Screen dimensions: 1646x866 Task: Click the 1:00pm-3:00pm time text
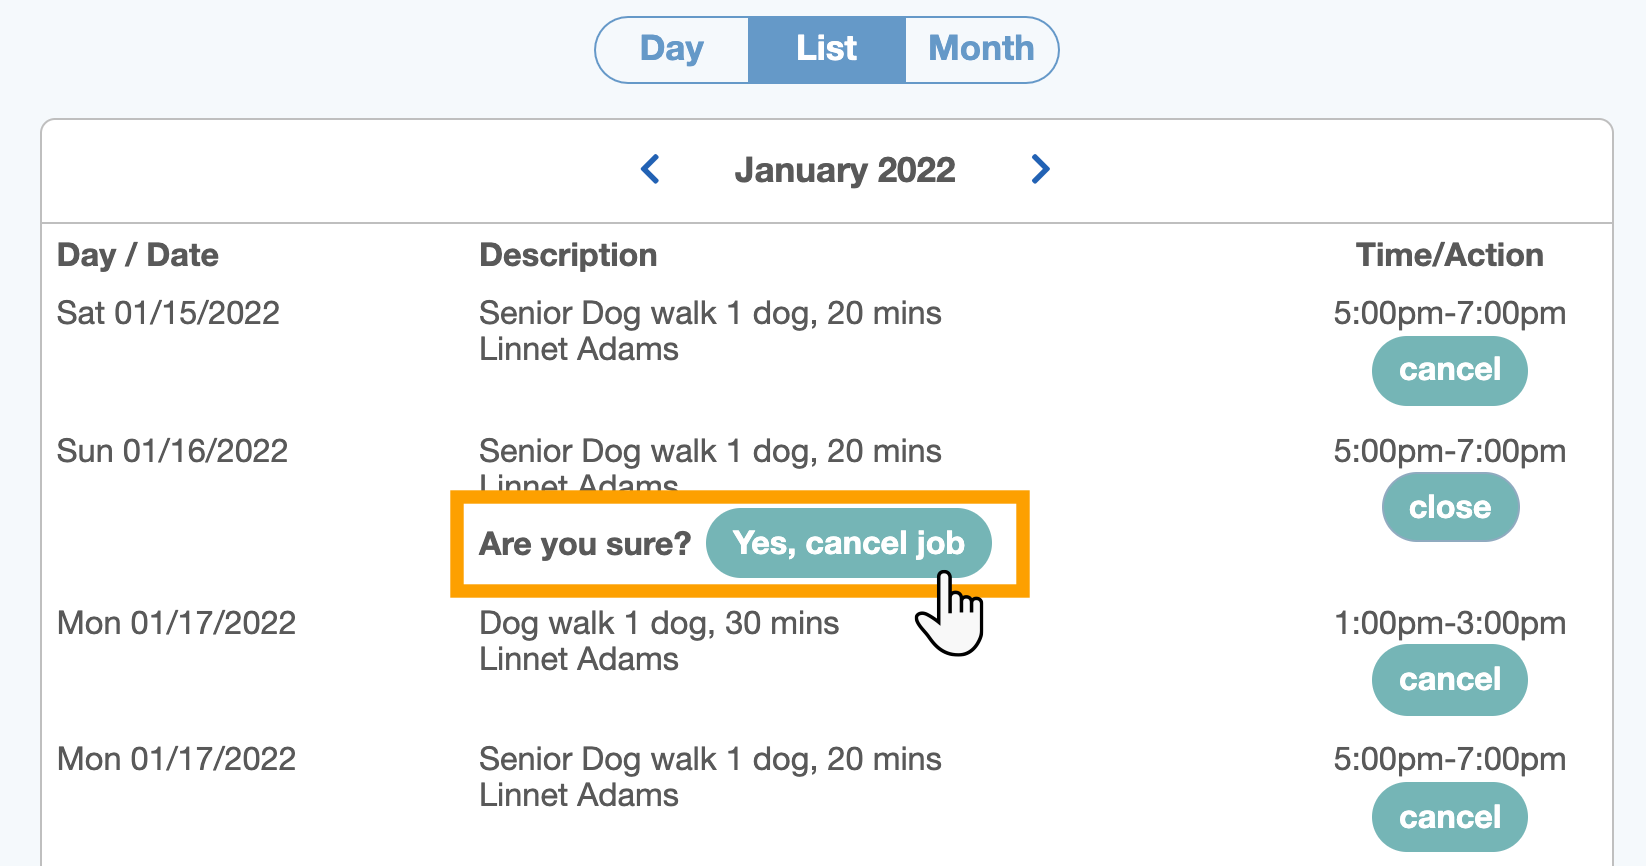[1449, 623]
